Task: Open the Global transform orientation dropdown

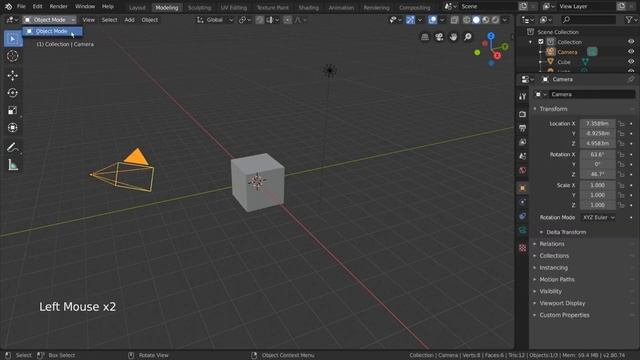Action: 215,20
